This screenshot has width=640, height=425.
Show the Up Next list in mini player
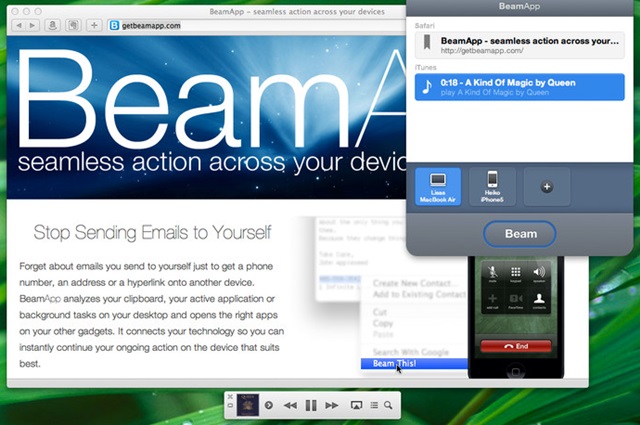(x=374, y=405)
